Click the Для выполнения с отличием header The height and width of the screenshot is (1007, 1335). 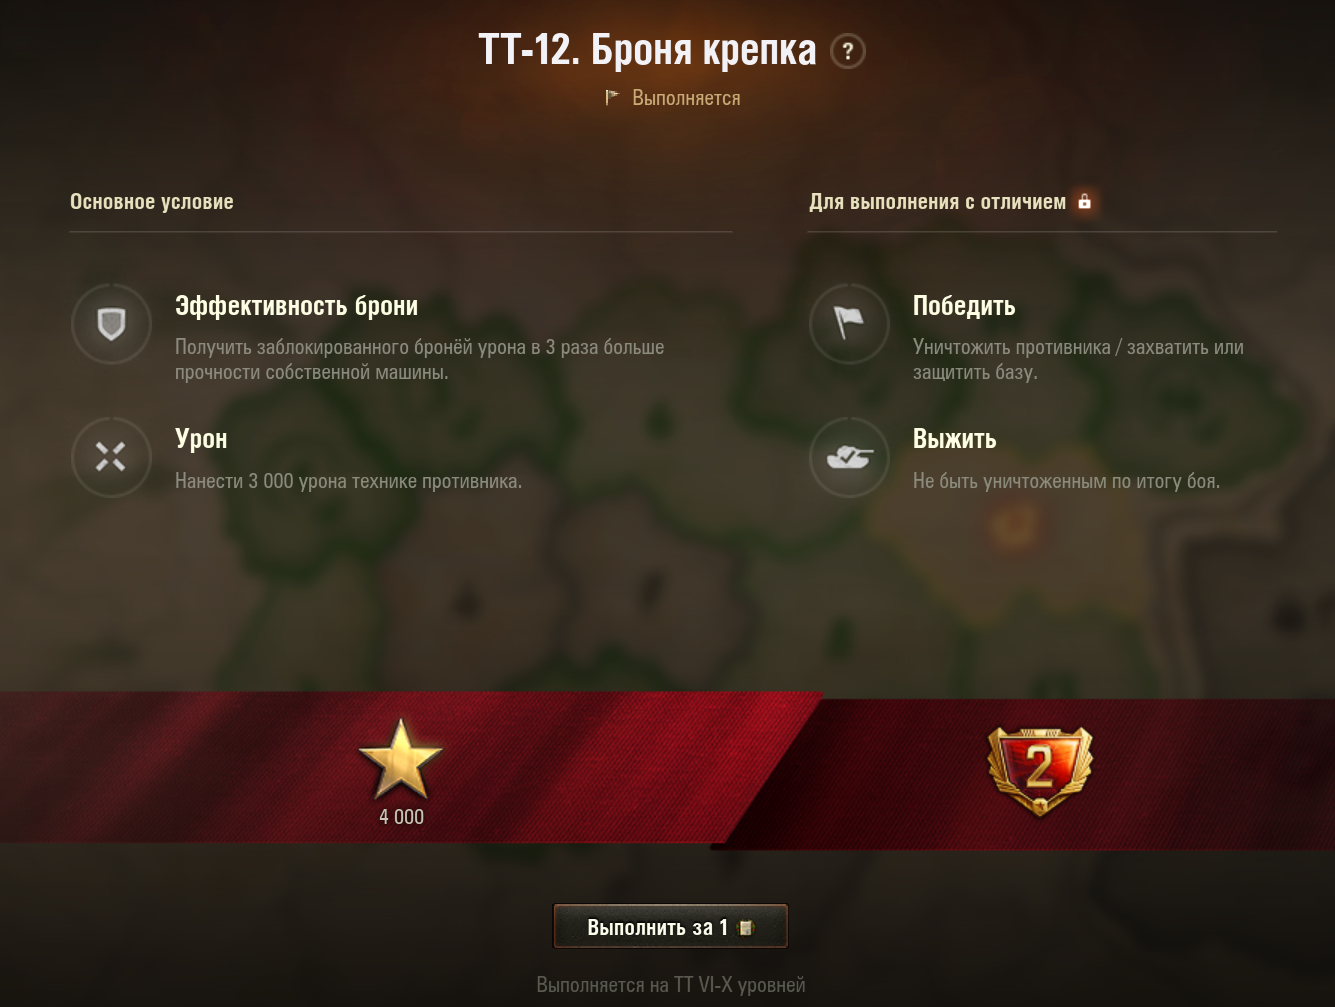[937, 201]
